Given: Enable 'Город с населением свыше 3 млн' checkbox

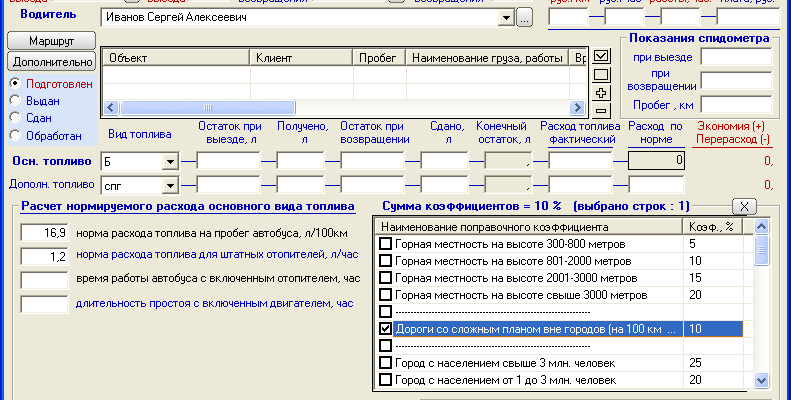Looking at the screenshot, I should (x=386, y=362).
